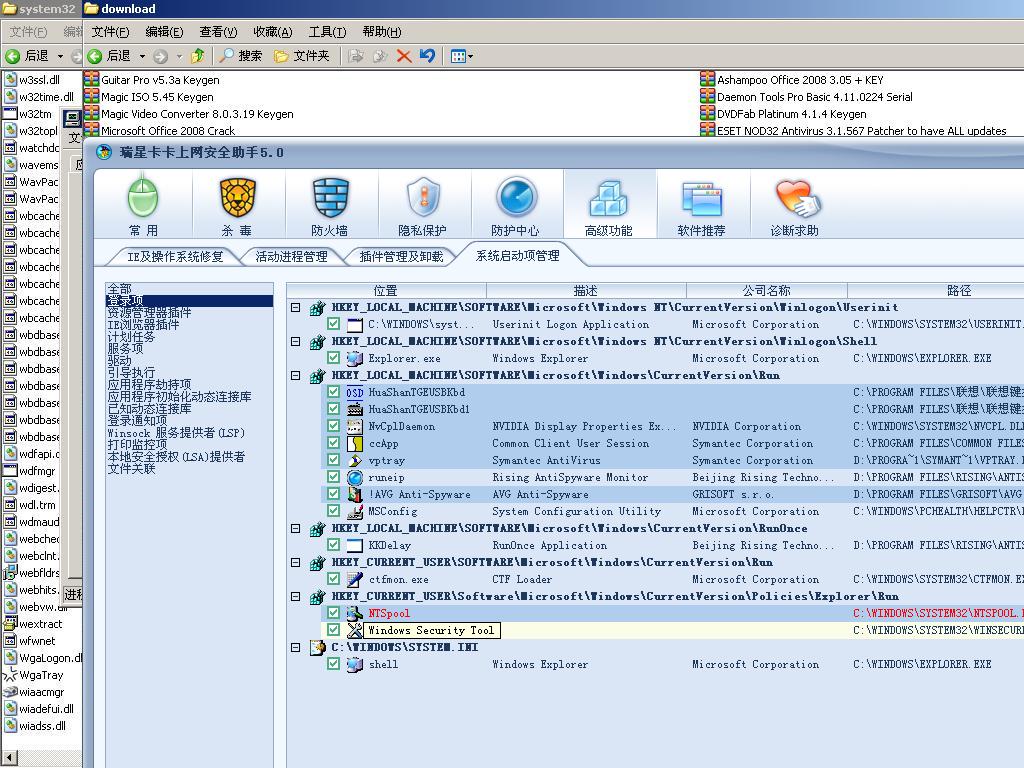This screenshot has width=1024, height=768.
Task: Open the 防火墙 firewall section
Action: click(x=330, y=205)
